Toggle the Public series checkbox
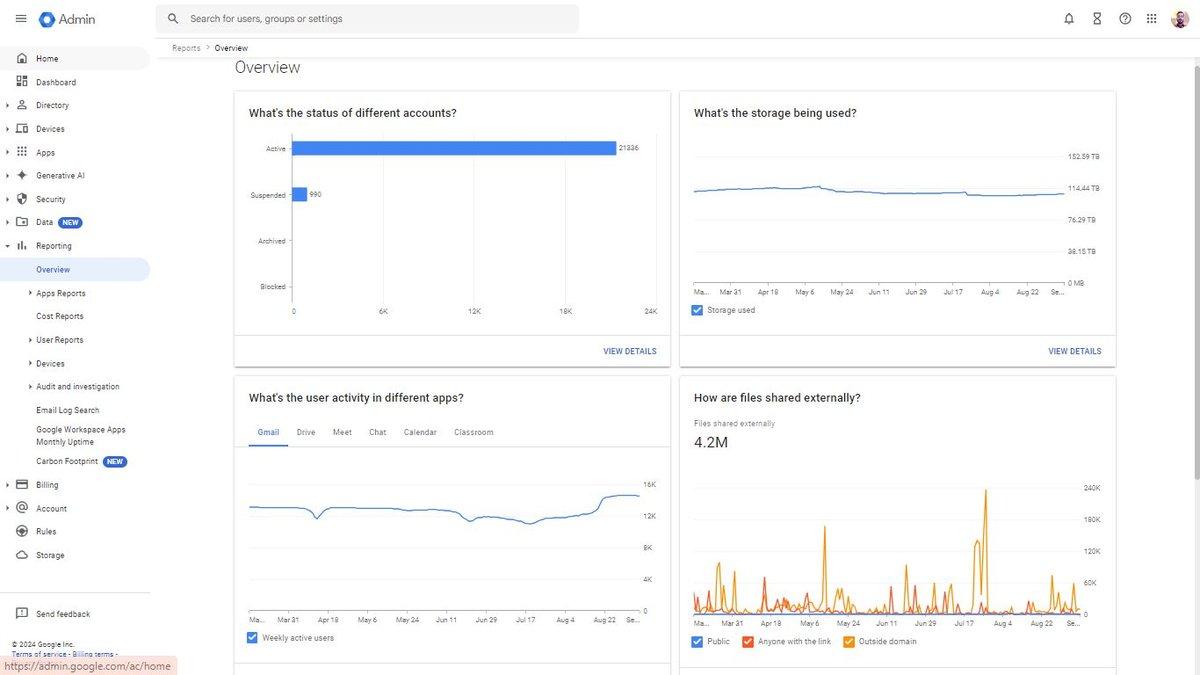The image size is (1200, 675). click(697, 642)
